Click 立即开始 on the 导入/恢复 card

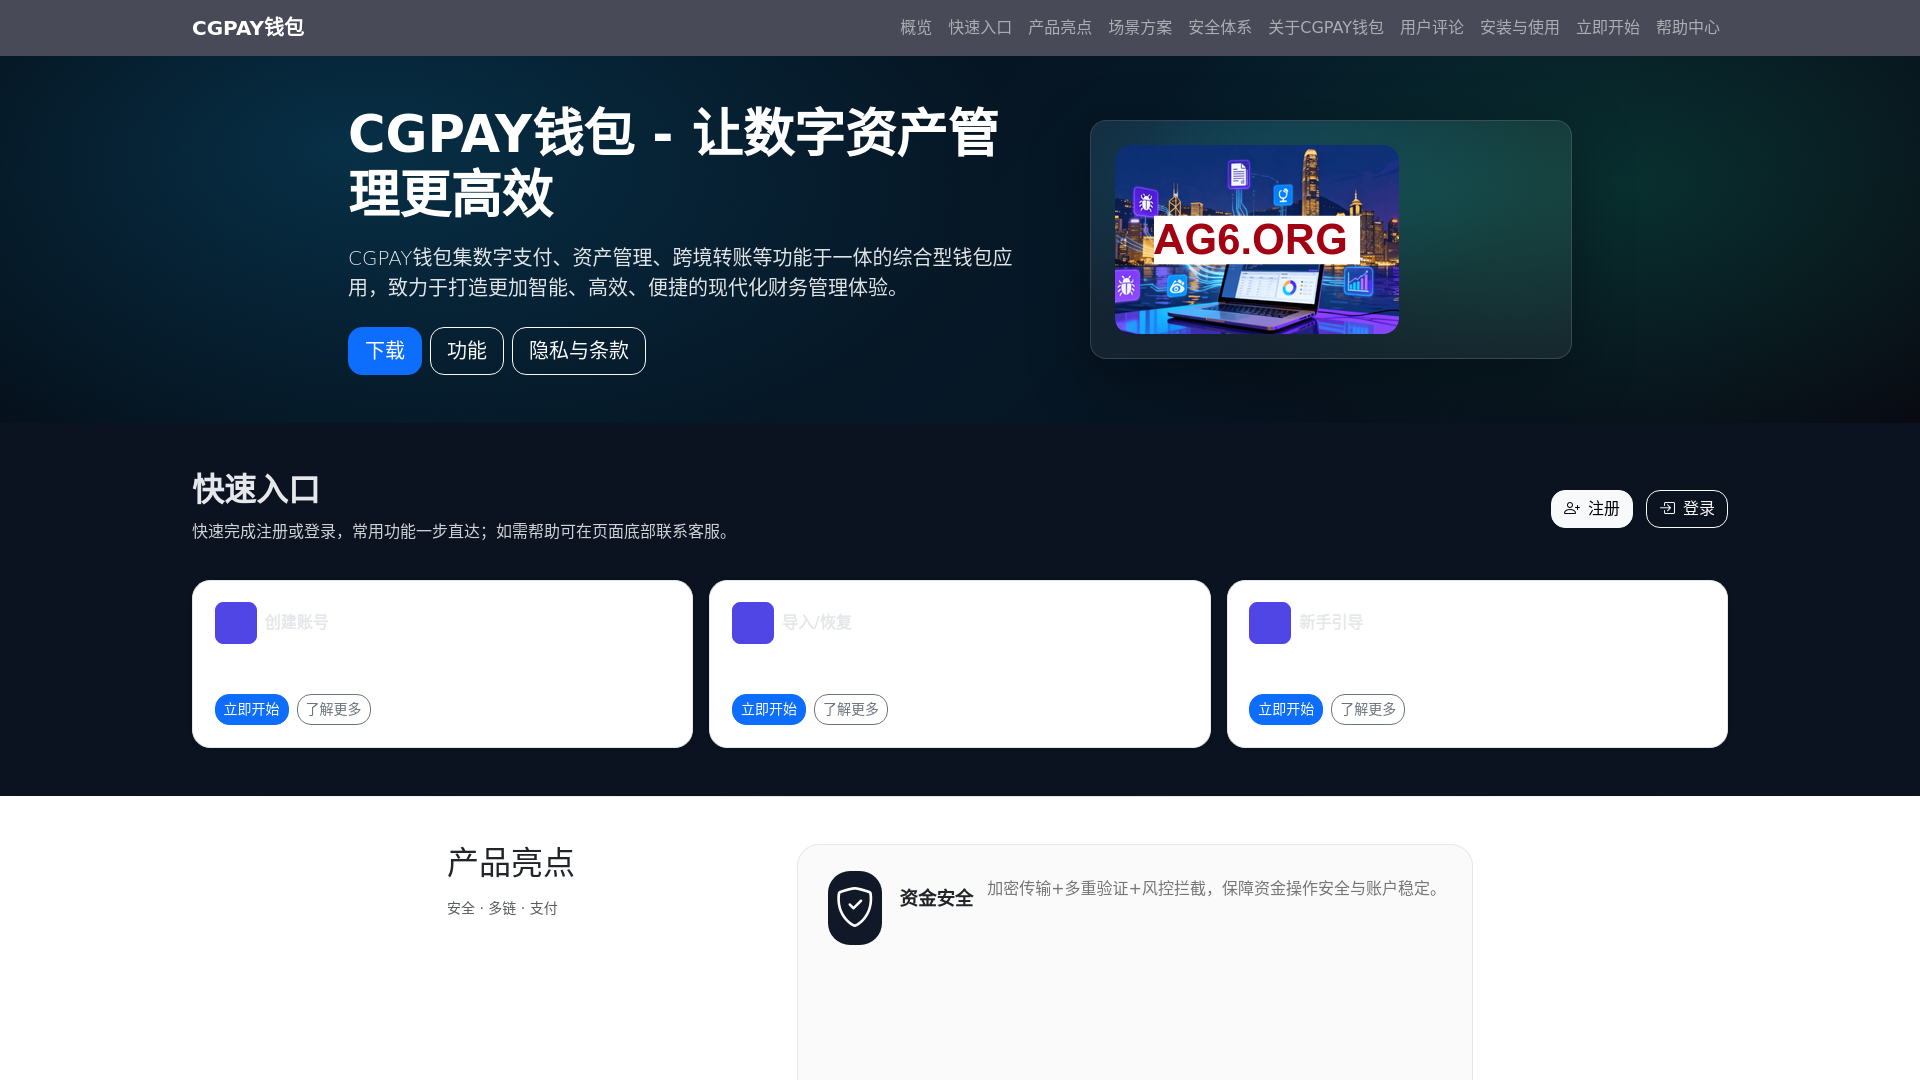click(769, 709)
